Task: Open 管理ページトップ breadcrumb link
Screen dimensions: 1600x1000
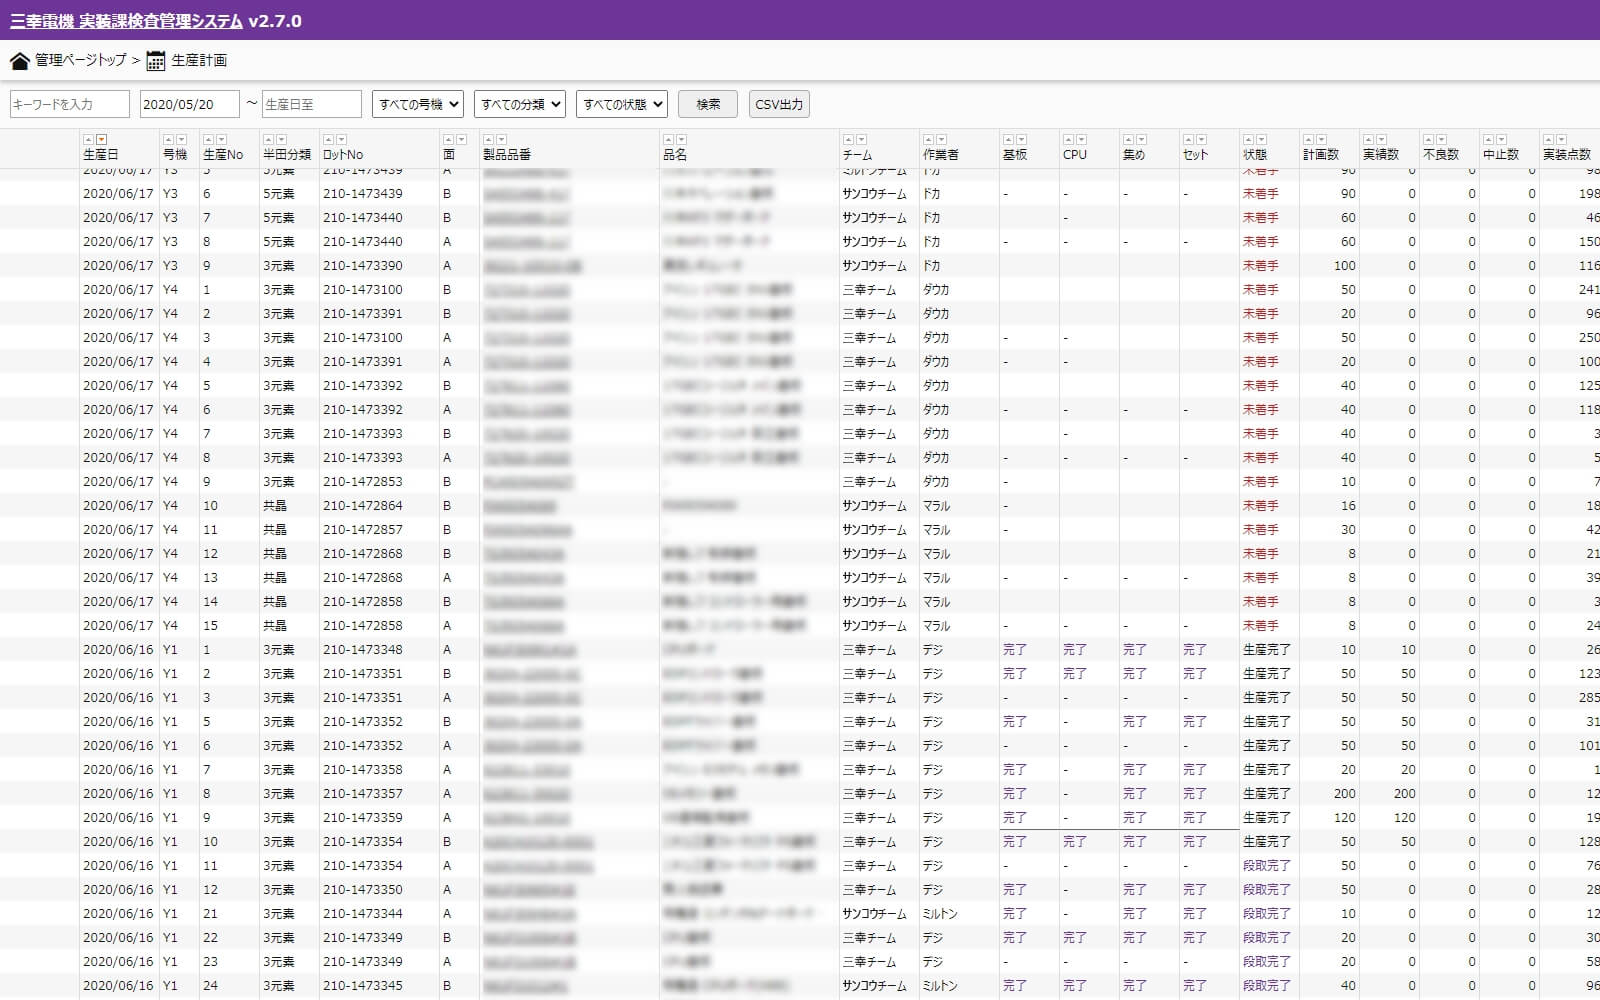Action: [x=81, y=60]
